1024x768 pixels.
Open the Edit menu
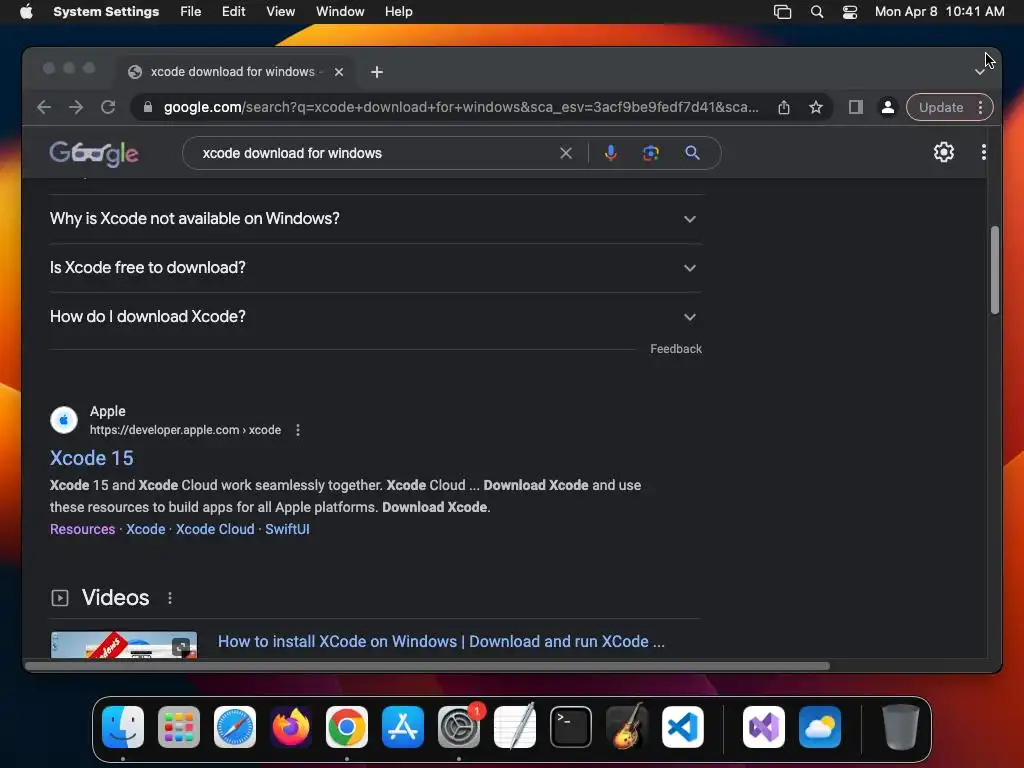[x=233, y=12]
